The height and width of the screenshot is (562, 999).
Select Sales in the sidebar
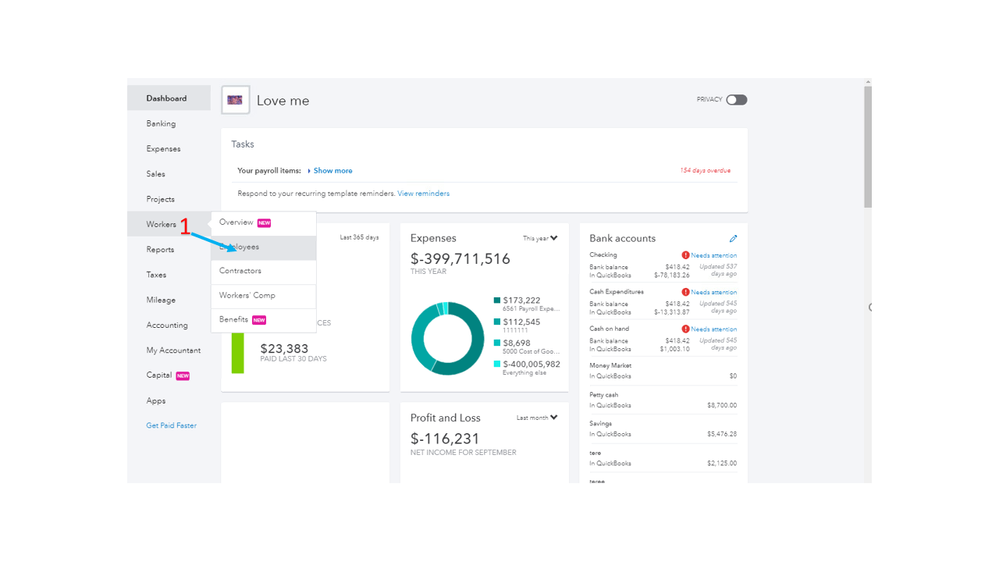coord(155,174)
